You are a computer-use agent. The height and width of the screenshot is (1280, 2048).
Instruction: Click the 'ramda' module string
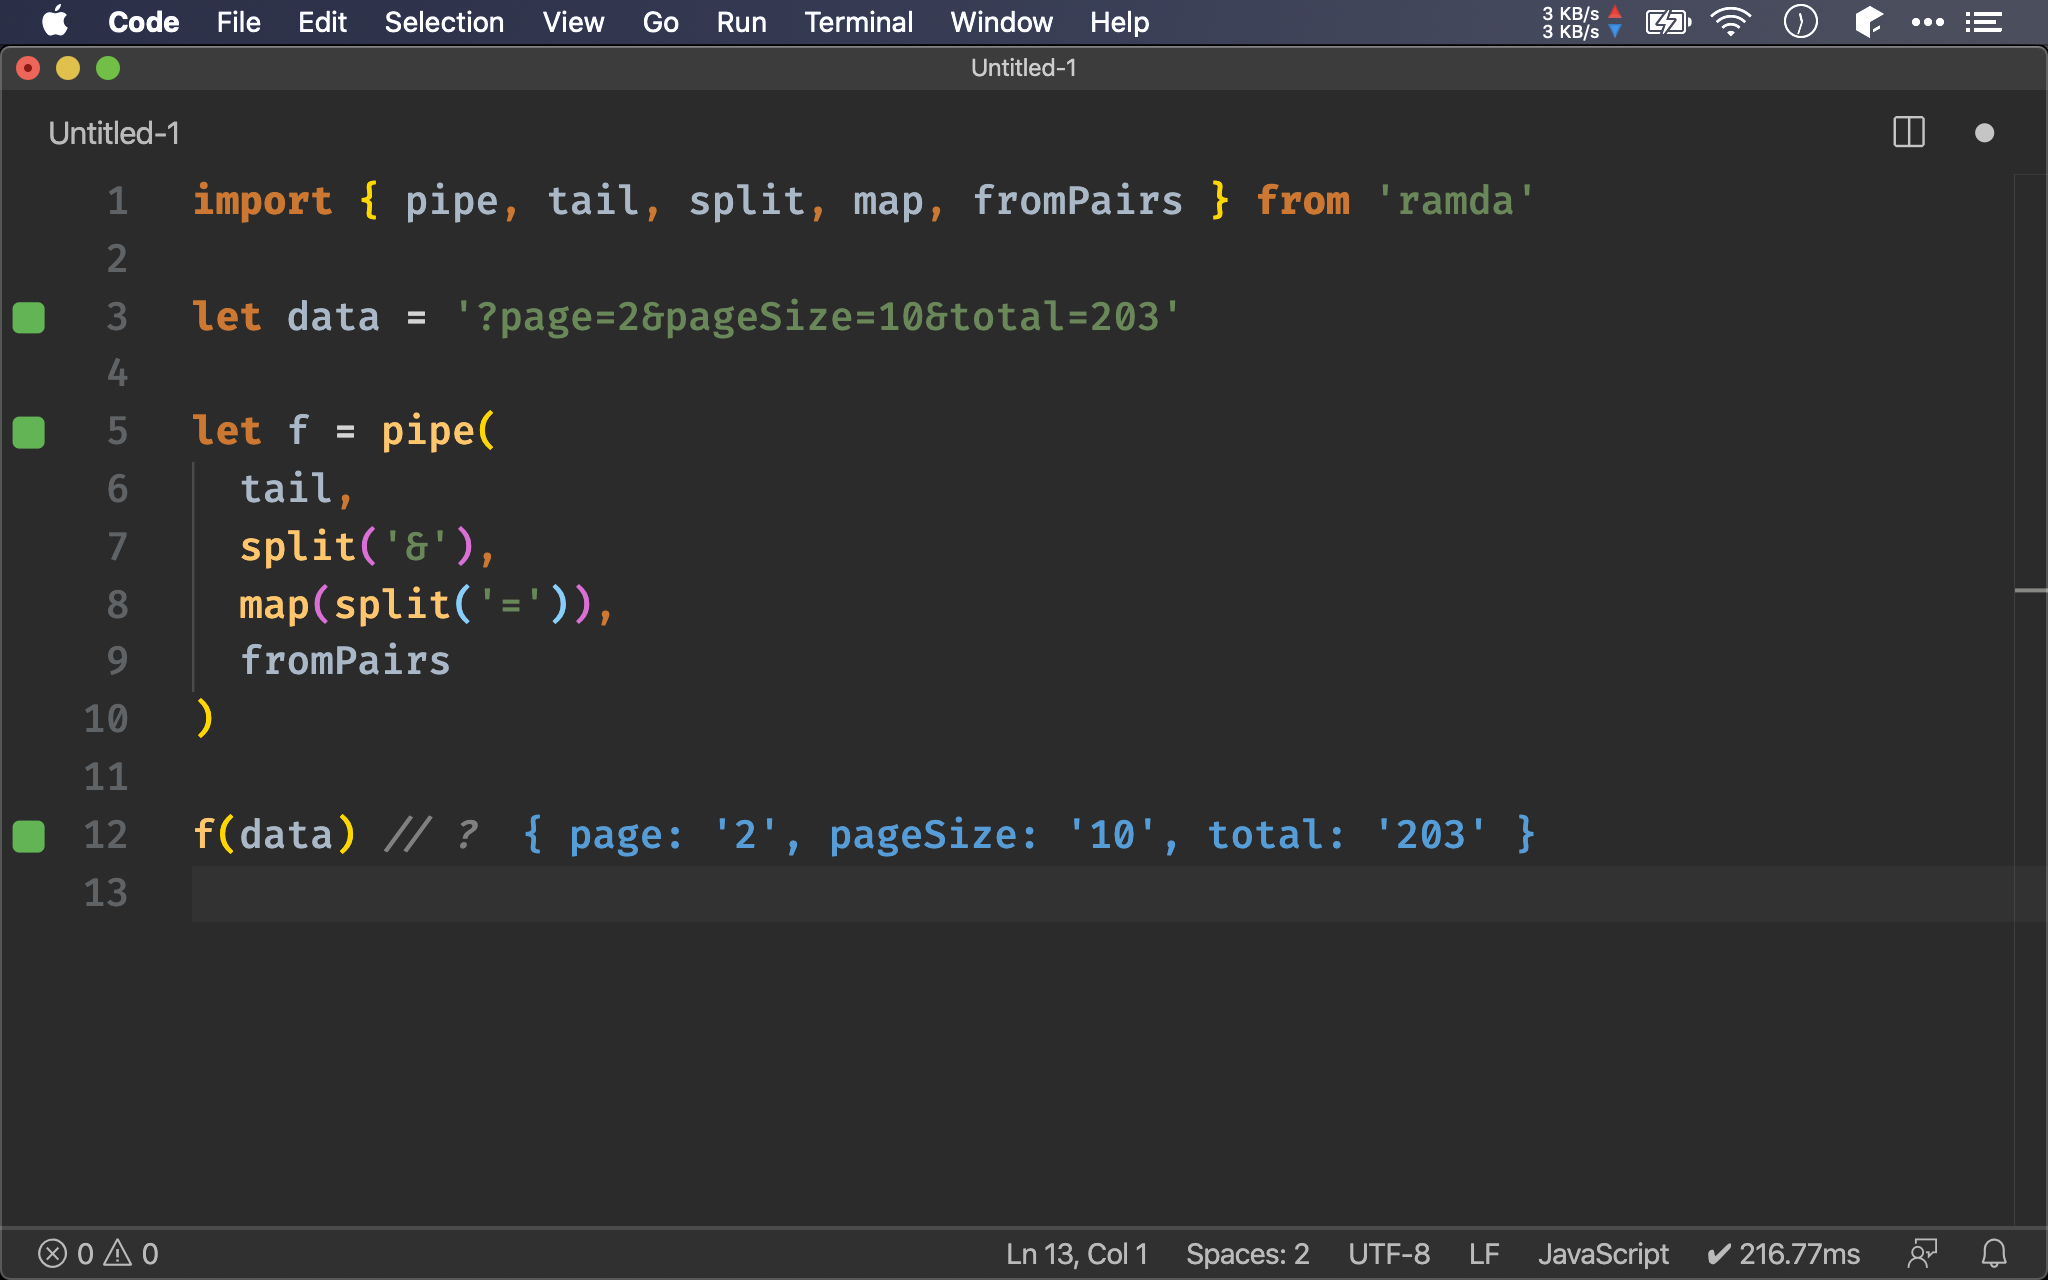click(x=1456, y=201)
